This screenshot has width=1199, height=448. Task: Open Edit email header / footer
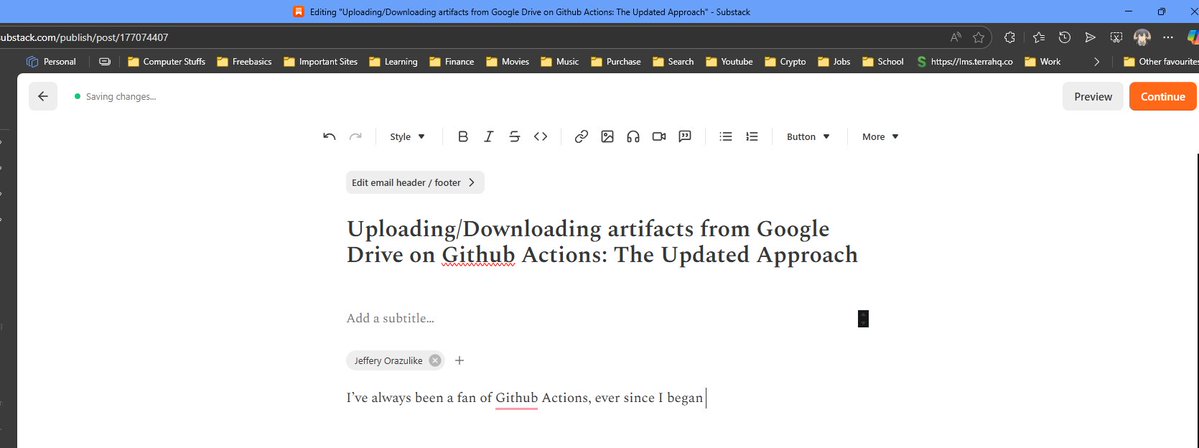point(414,183)
